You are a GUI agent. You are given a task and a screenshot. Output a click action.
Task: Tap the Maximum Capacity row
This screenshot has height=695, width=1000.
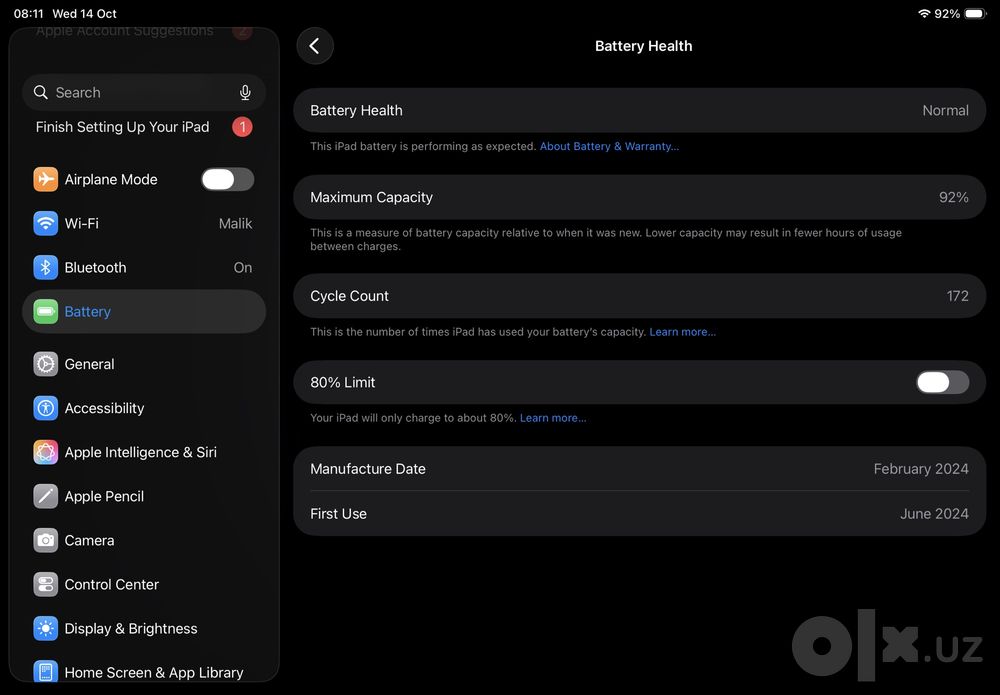pyautogui.click(x=640, y=197)
